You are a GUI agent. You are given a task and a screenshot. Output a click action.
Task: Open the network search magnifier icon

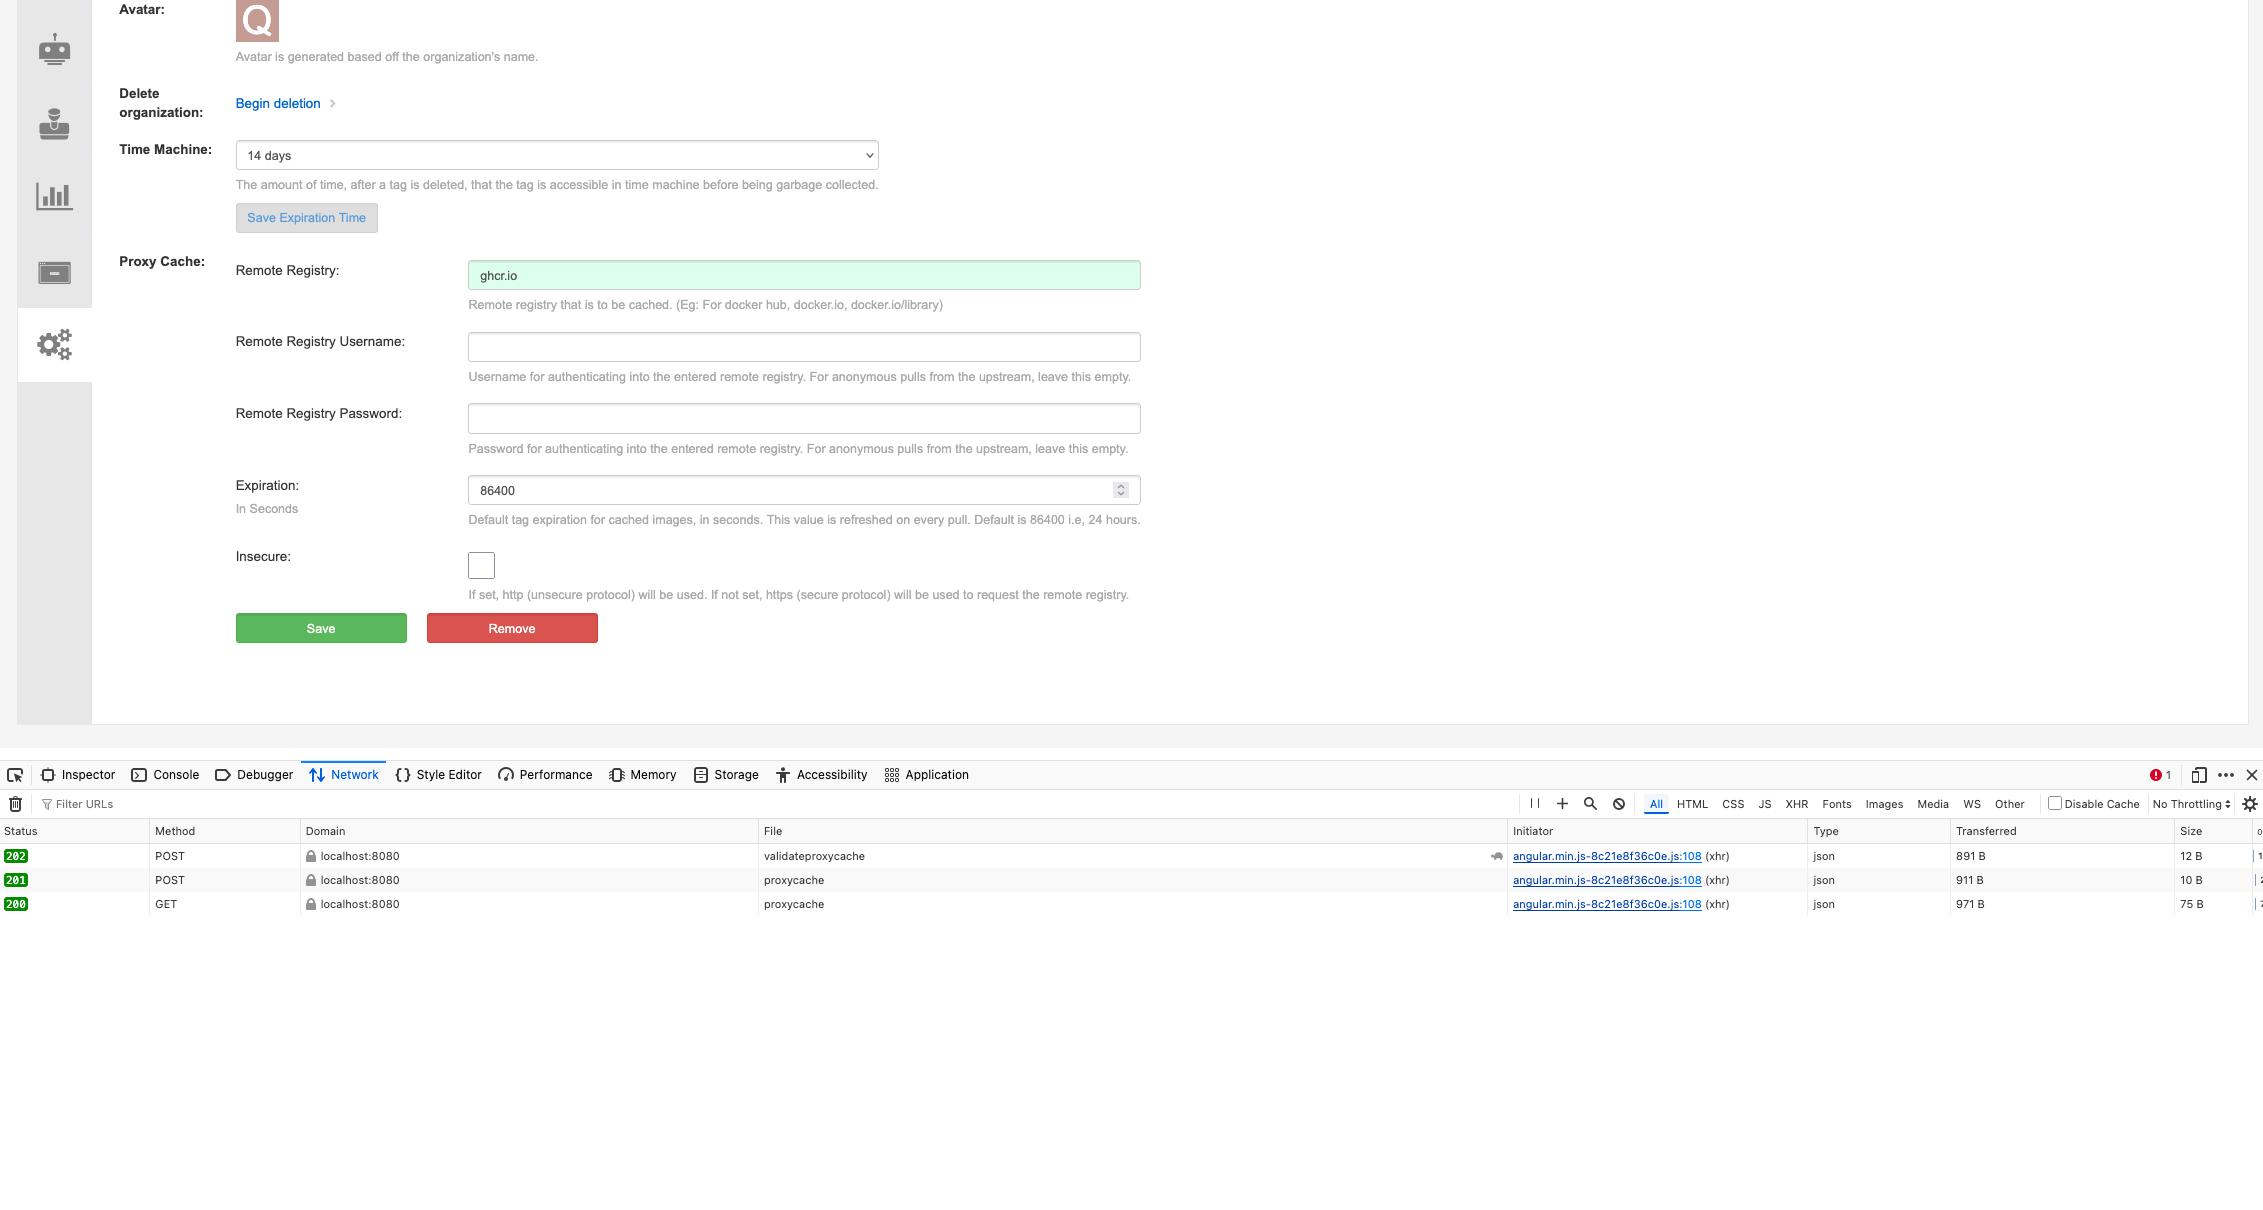[x=1590, y=804]
